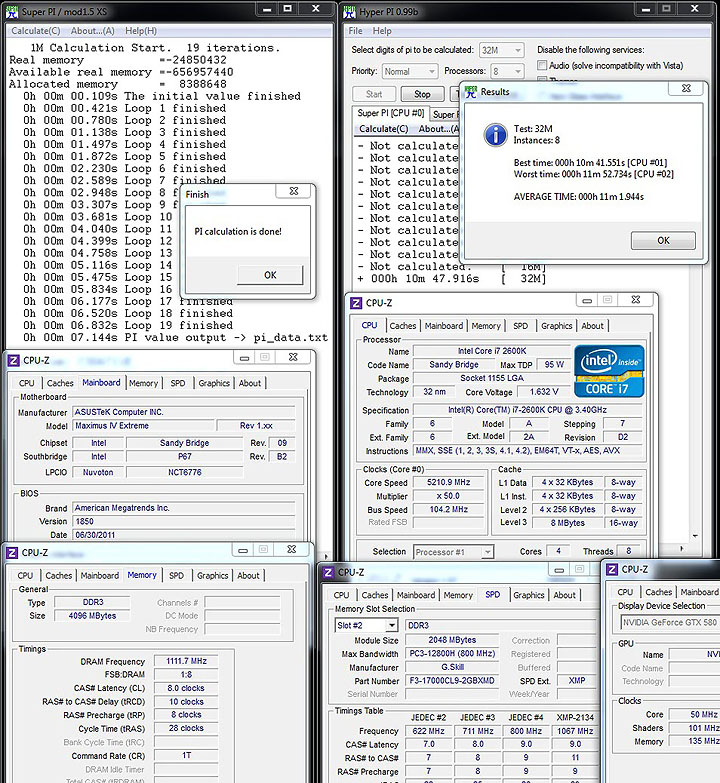Screen dimensions: 720x783
Task: Click the Maximus IV Extreme model field
Action: 144,426
